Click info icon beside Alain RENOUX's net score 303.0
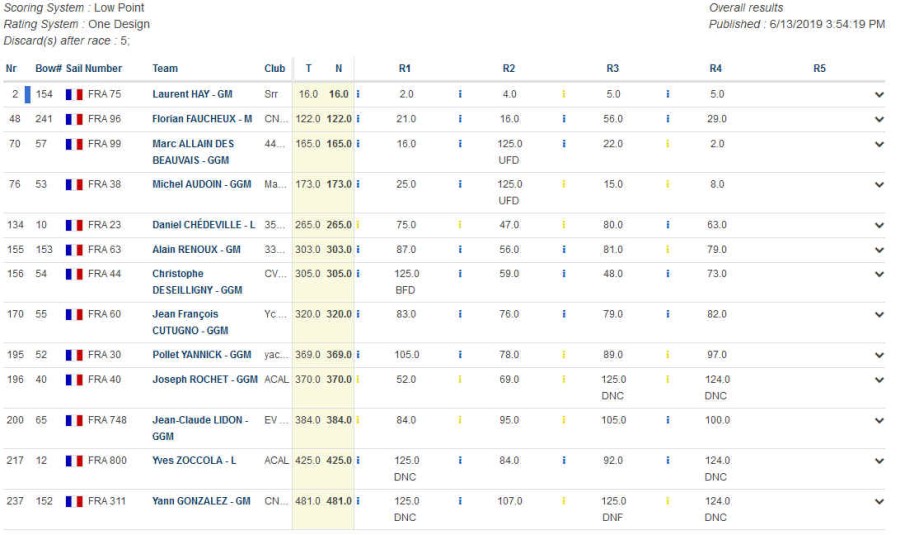 pyautogui.click(x=358, y=250)
